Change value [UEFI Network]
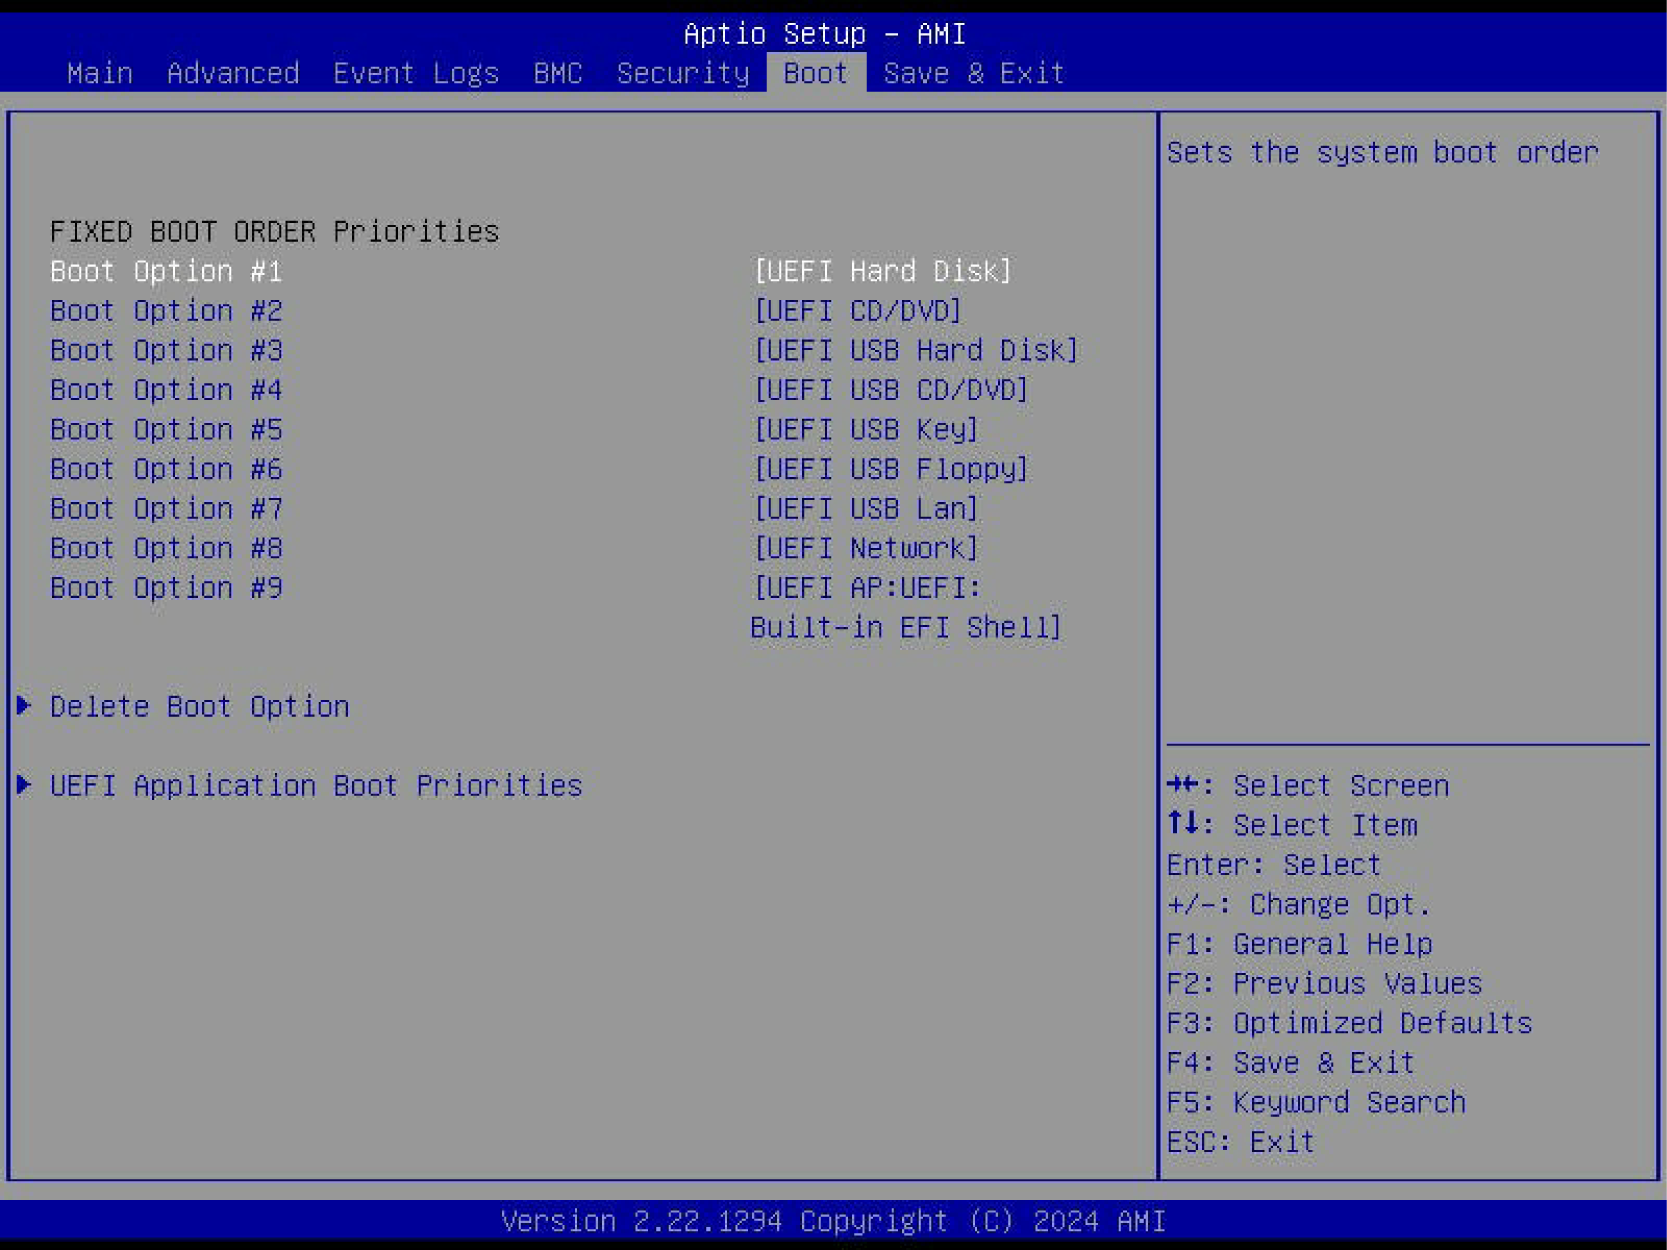The width and height of the screenshot is (1667, 1250). coord(865,548)
